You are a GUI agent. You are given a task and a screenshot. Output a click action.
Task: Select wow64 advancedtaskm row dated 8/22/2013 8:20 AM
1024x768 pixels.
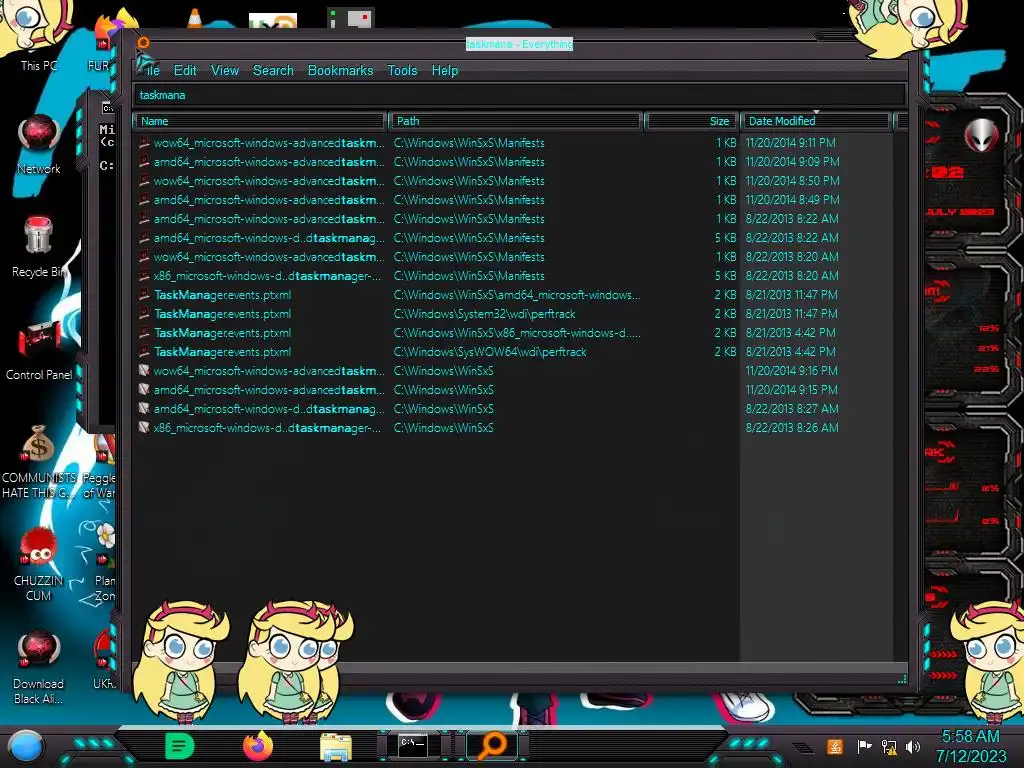pyautogui.click(x=269, y=257)
